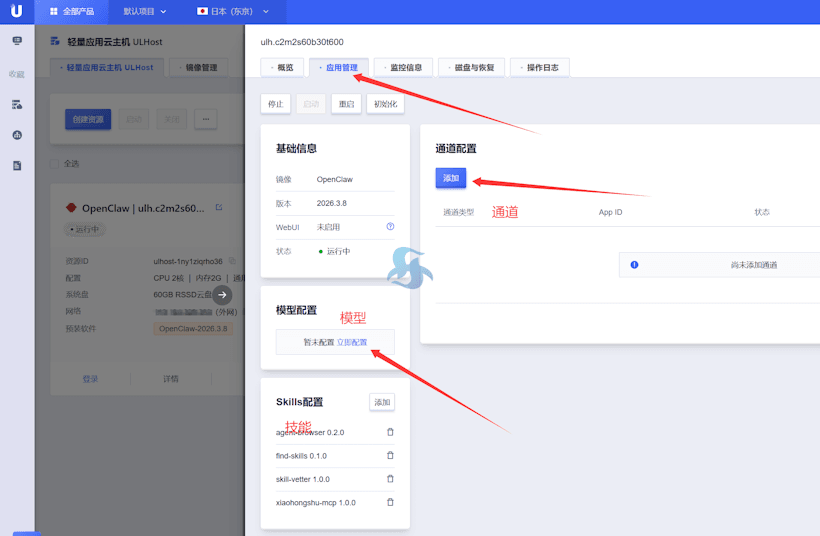Delete the agent-browser 0.2.0 skill
Image resolution: width=820 pixels, height=536 pixels.
(x=390, y=432)
